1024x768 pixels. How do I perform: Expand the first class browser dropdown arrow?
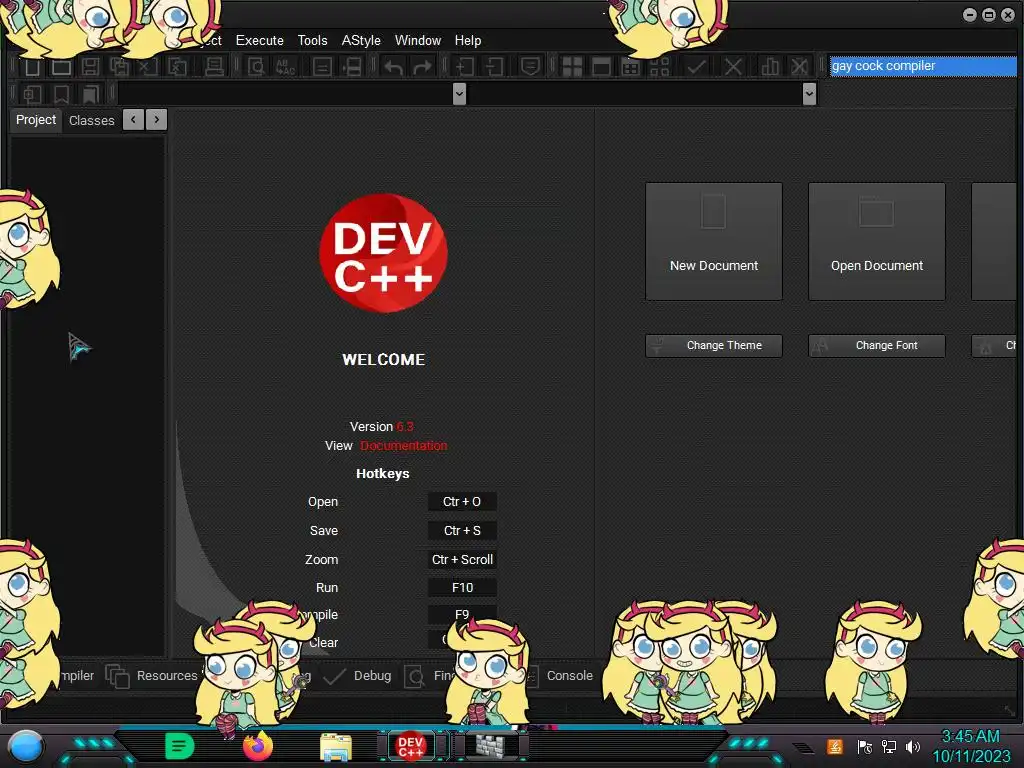(459, 94)
